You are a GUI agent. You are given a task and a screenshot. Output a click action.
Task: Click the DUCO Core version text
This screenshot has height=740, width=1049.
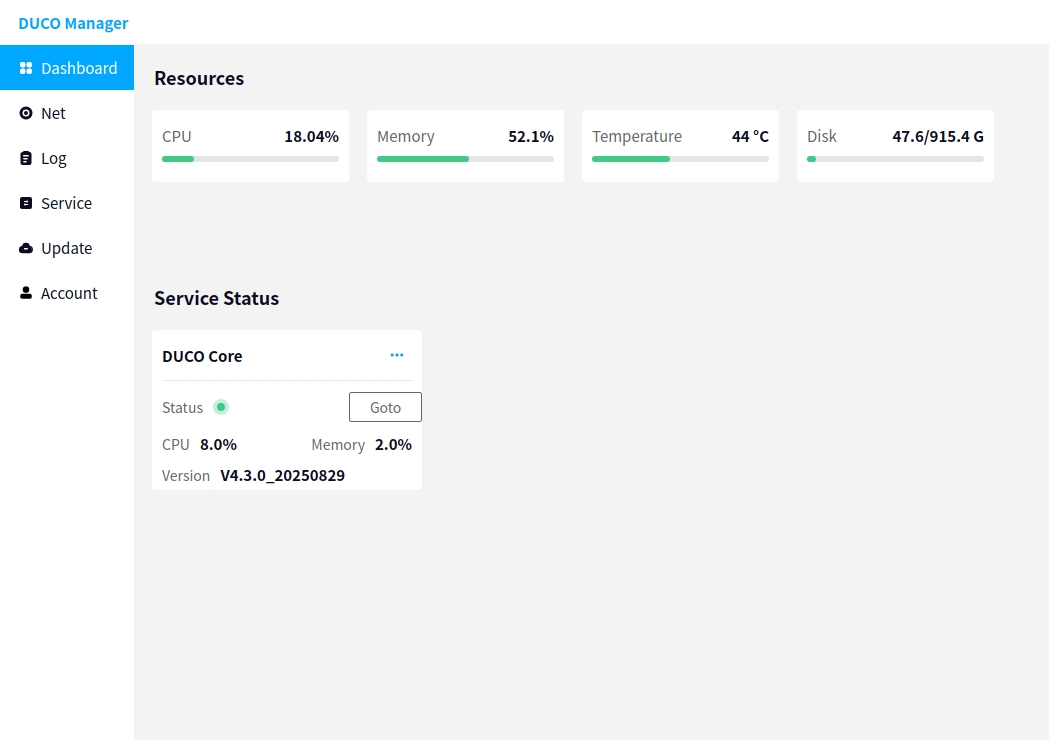[x=282, y=476]
